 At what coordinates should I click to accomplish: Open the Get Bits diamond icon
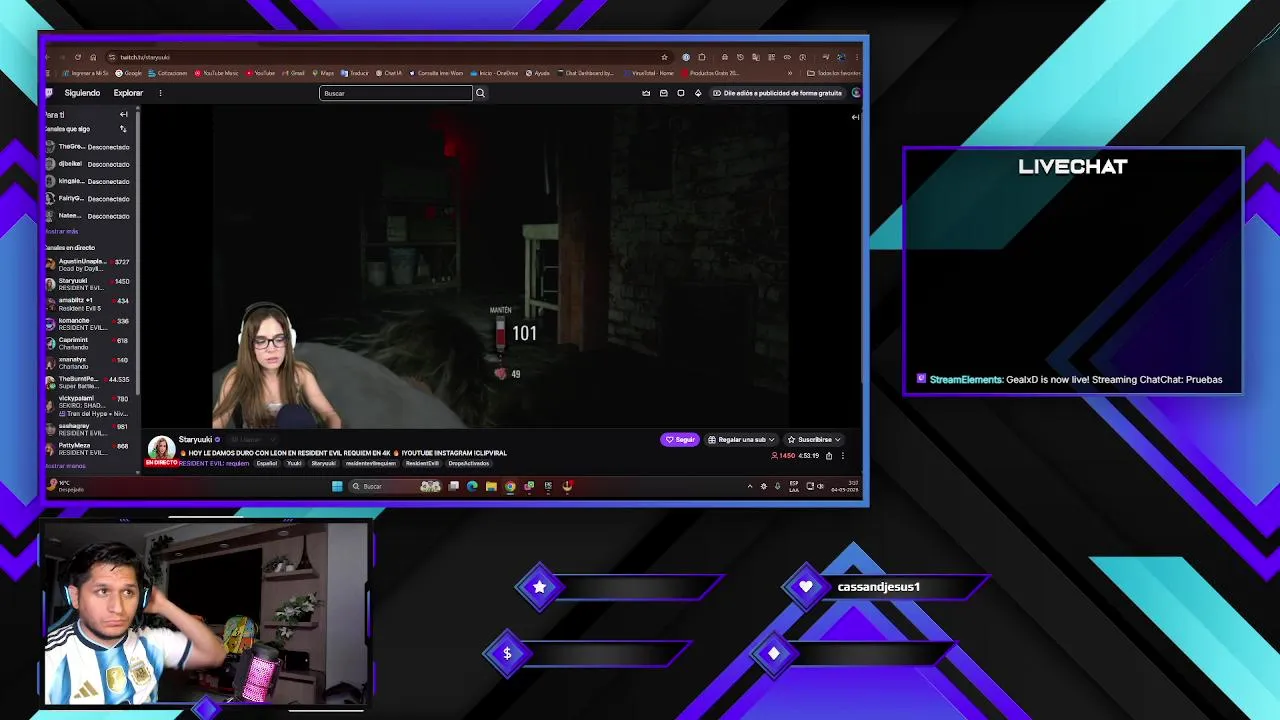click(698, 93)
